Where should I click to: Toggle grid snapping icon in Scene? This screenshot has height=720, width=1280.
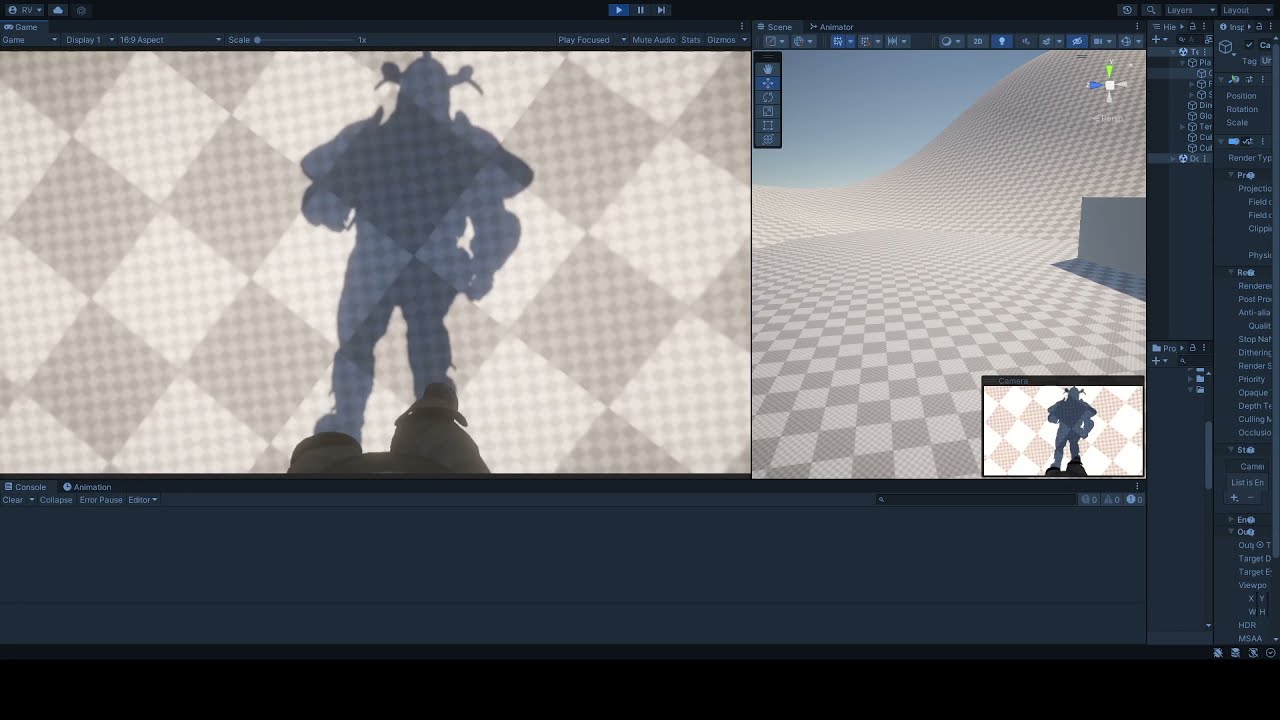point(837,41)
